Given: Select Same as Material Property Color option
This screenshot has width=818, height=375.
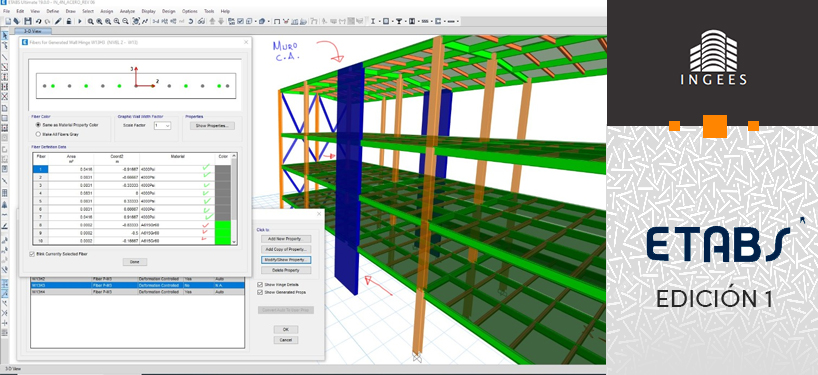Looking at the screenshot, I should coord(38,125).
